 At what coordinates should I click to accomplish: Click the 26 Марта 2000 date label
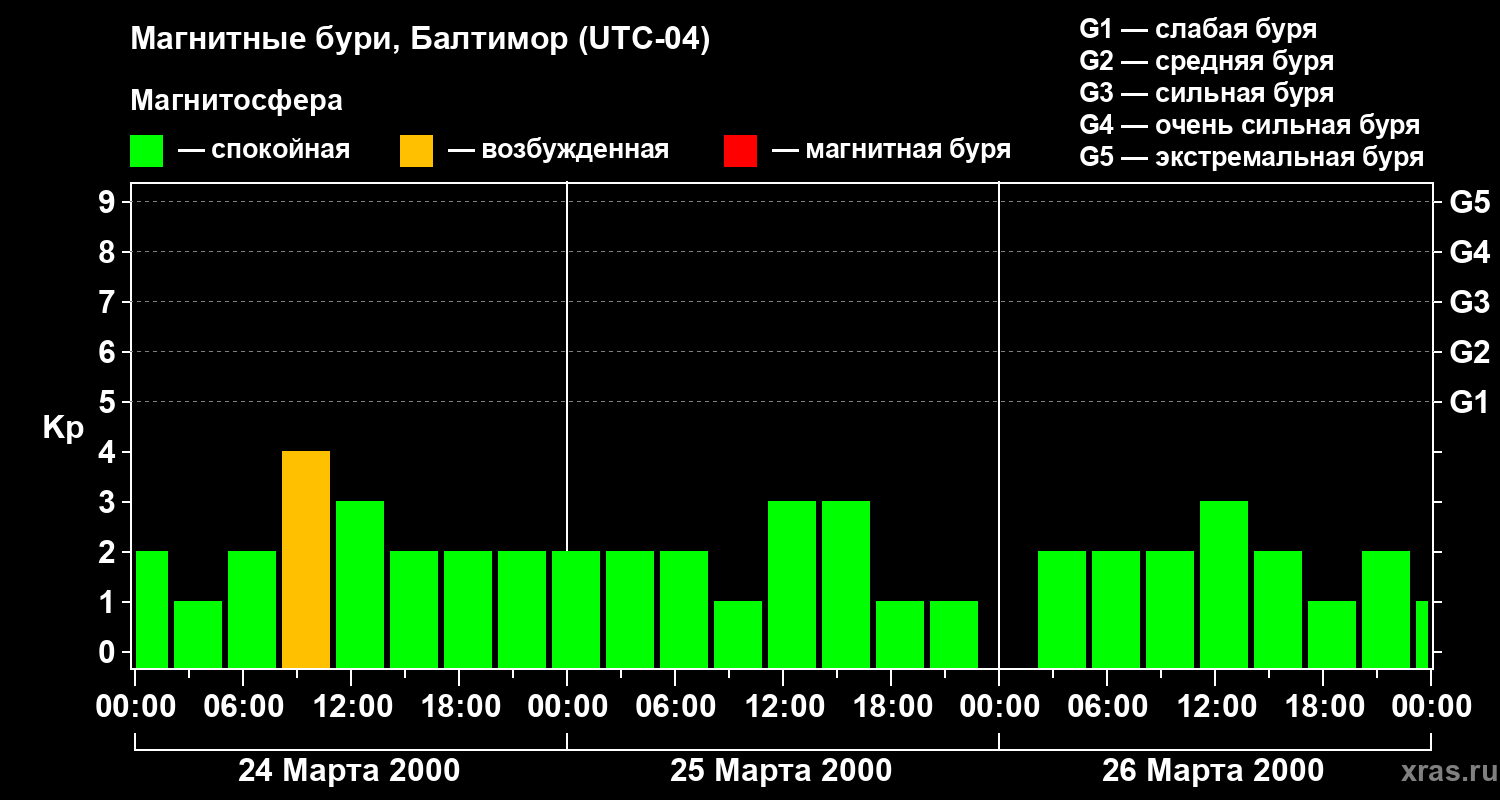(1213, 771)
